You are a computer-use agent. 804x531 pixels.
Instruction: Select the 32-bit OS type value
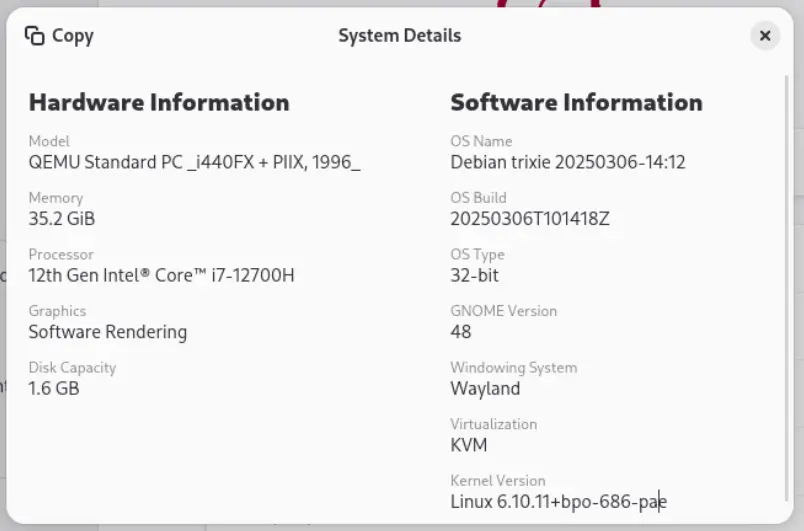click(x=474, y=275)
